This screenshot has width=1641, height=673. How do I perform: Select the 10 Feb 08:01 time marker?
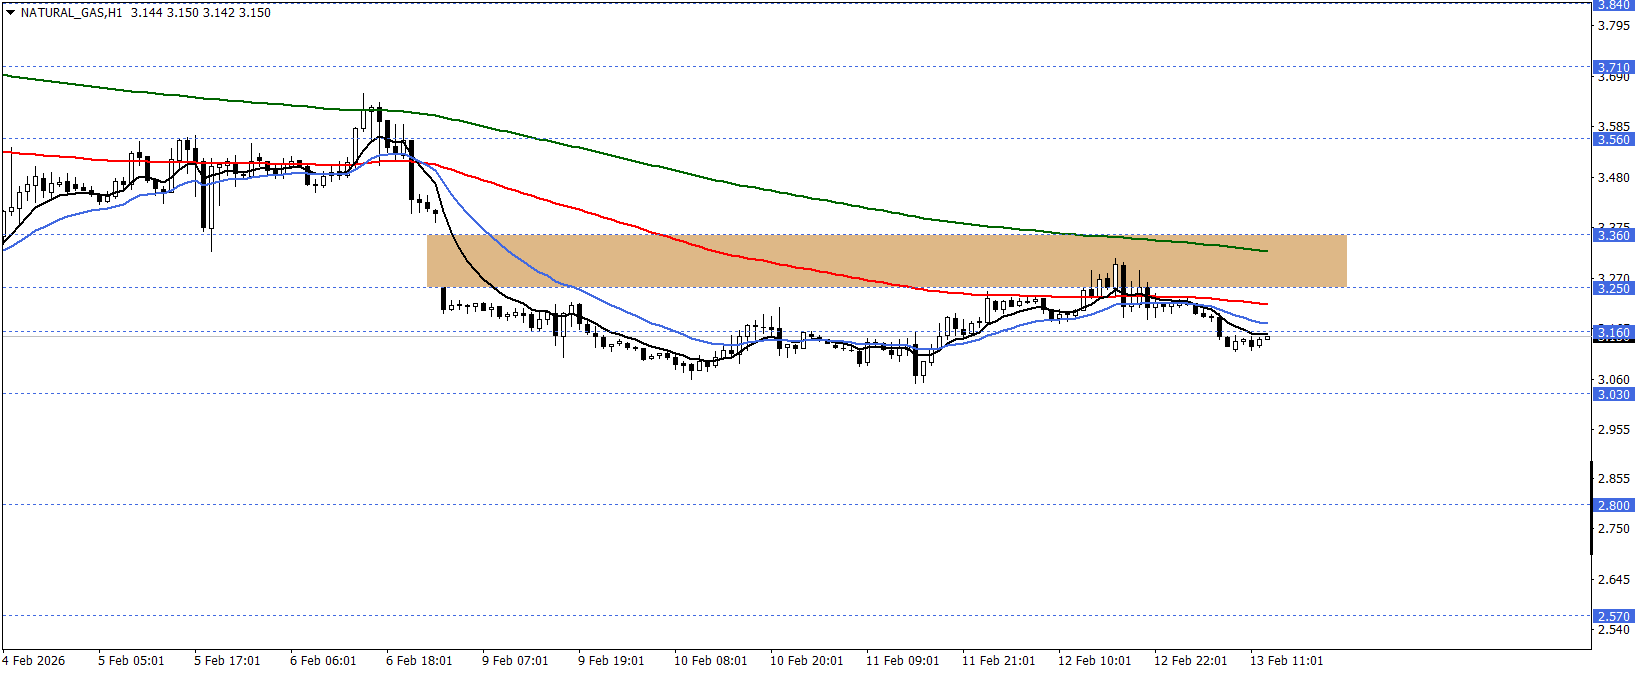[710, 661]
